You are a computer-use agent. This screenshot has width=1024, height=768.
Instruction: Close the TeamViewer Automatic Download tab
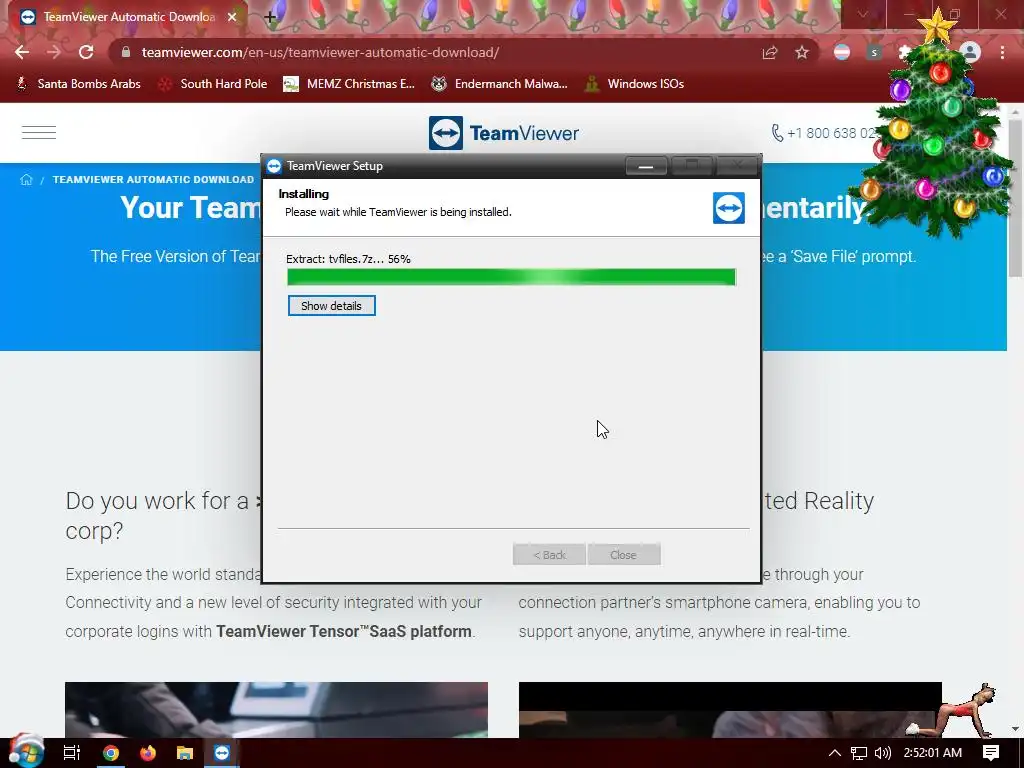[x=232, y=17]
